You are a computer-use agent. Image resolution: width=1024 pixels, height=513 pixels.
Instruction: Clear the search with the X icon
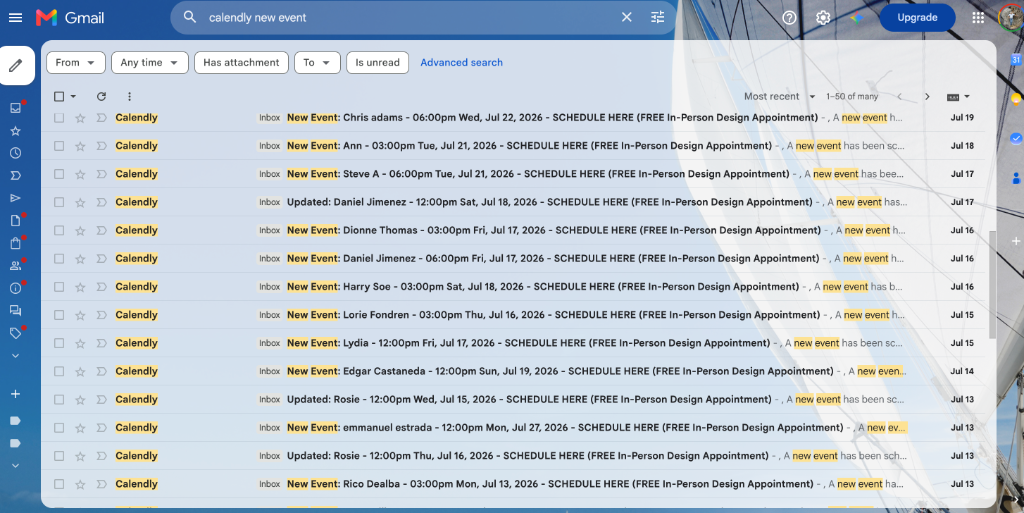[626, 18]
